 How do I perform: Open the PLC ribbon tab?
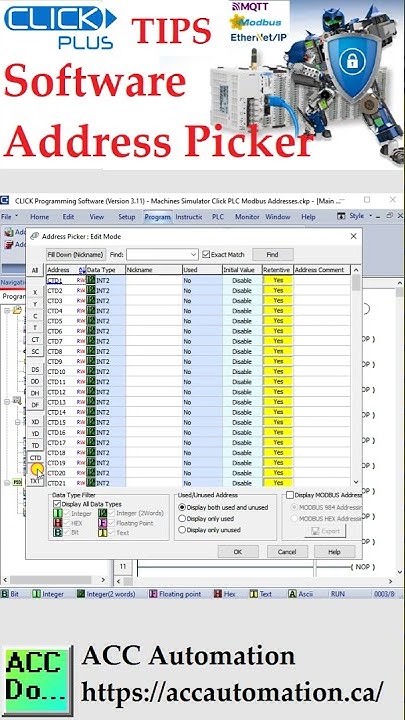(x=218, y=217)
